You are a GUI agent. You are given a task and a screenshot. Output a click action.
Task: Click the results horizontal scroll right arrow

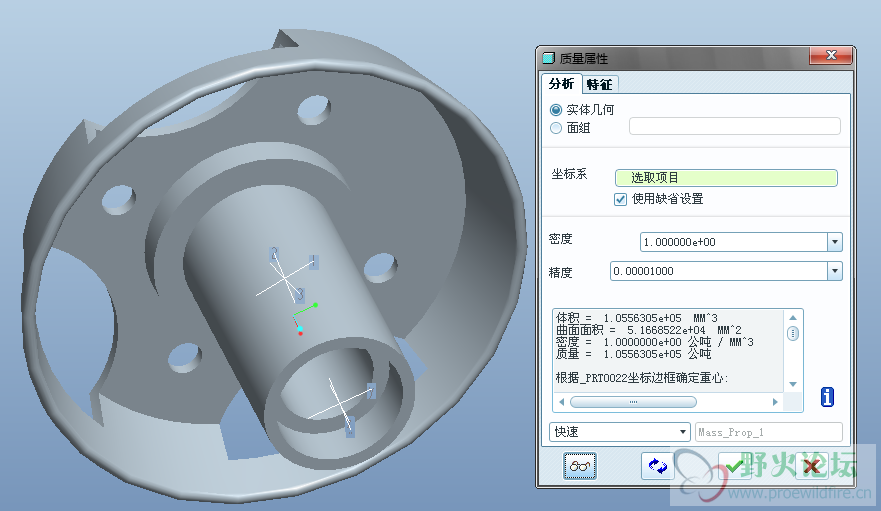tap(775, 401)
